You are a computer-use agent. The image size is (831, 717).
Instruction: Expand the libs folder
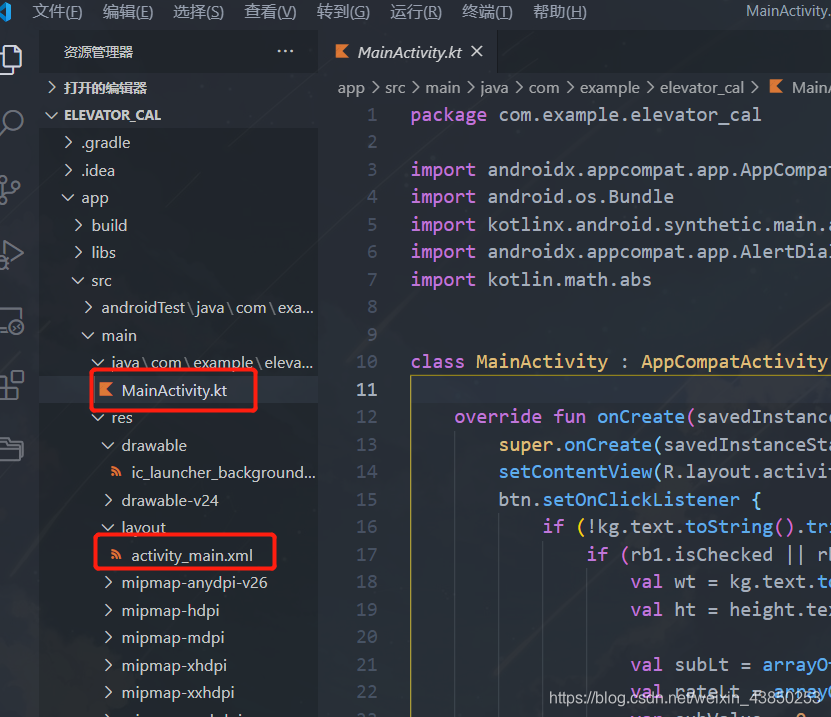179,253
